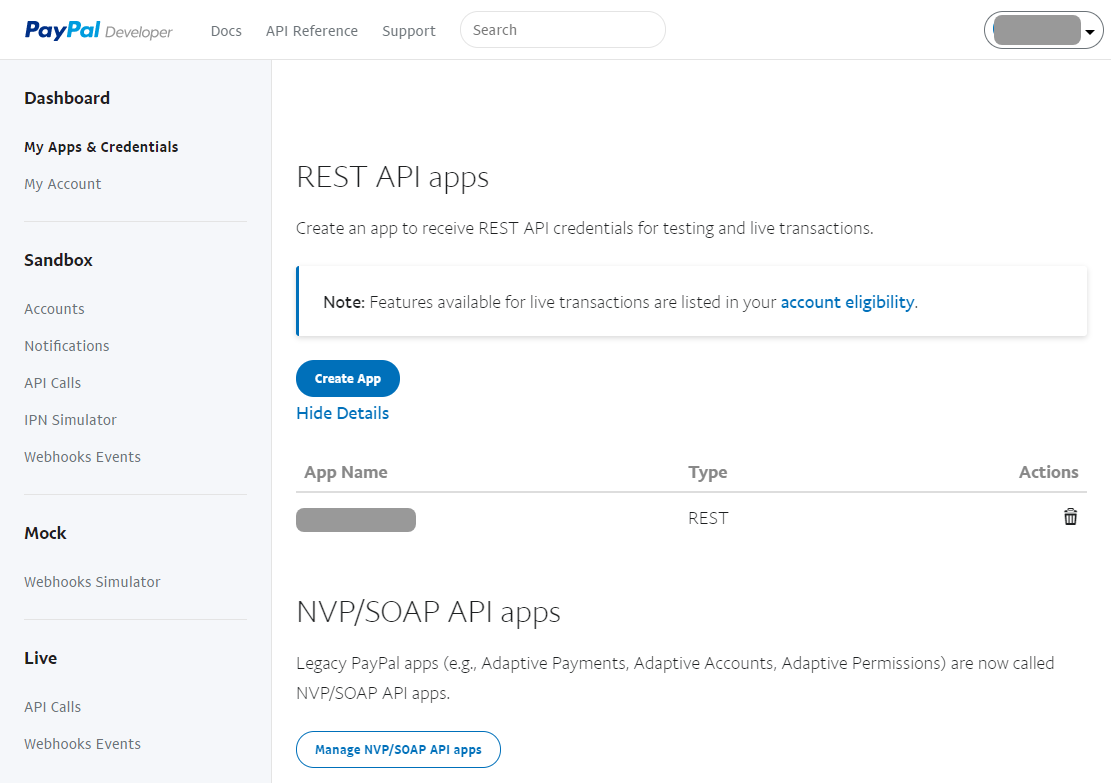
Task: Go to the Support page
Action: [x=408, y=31]
